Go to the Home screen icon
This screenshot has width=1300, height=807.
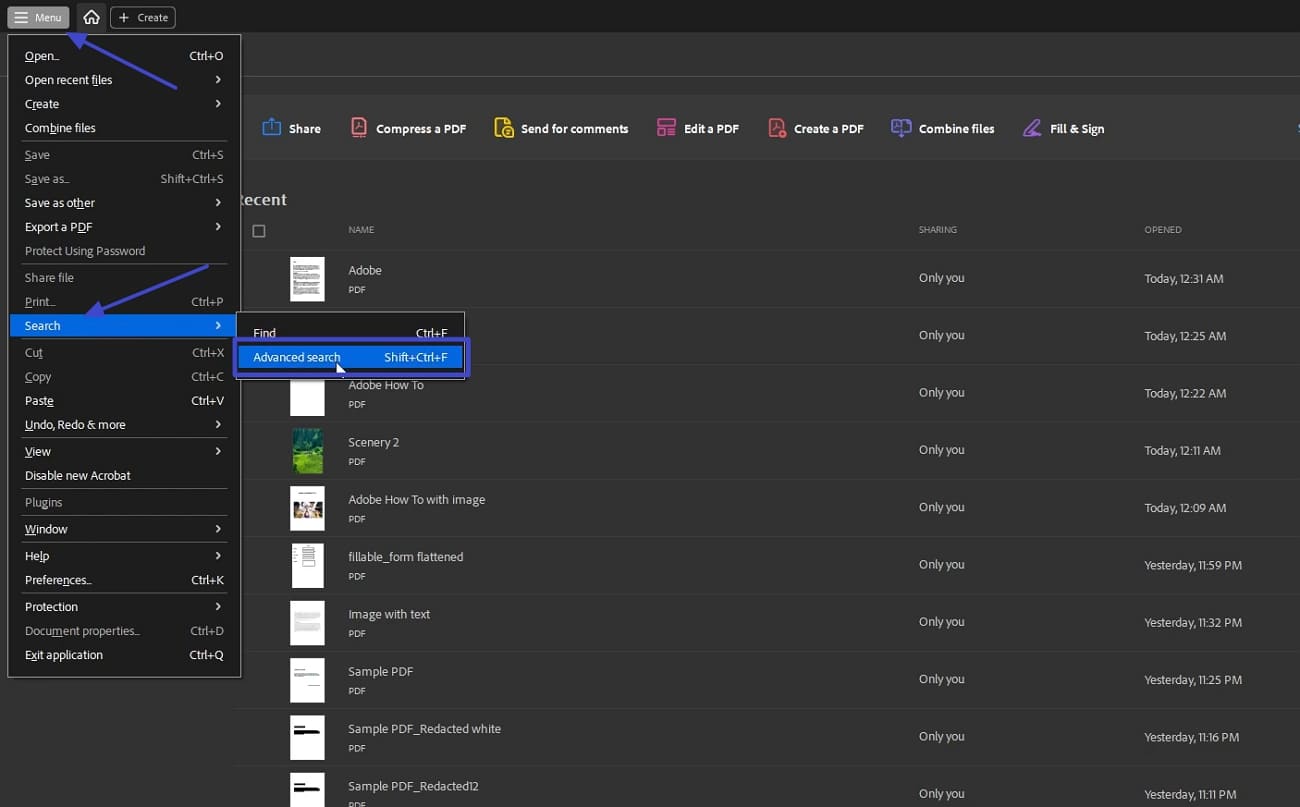click(90, 17)
